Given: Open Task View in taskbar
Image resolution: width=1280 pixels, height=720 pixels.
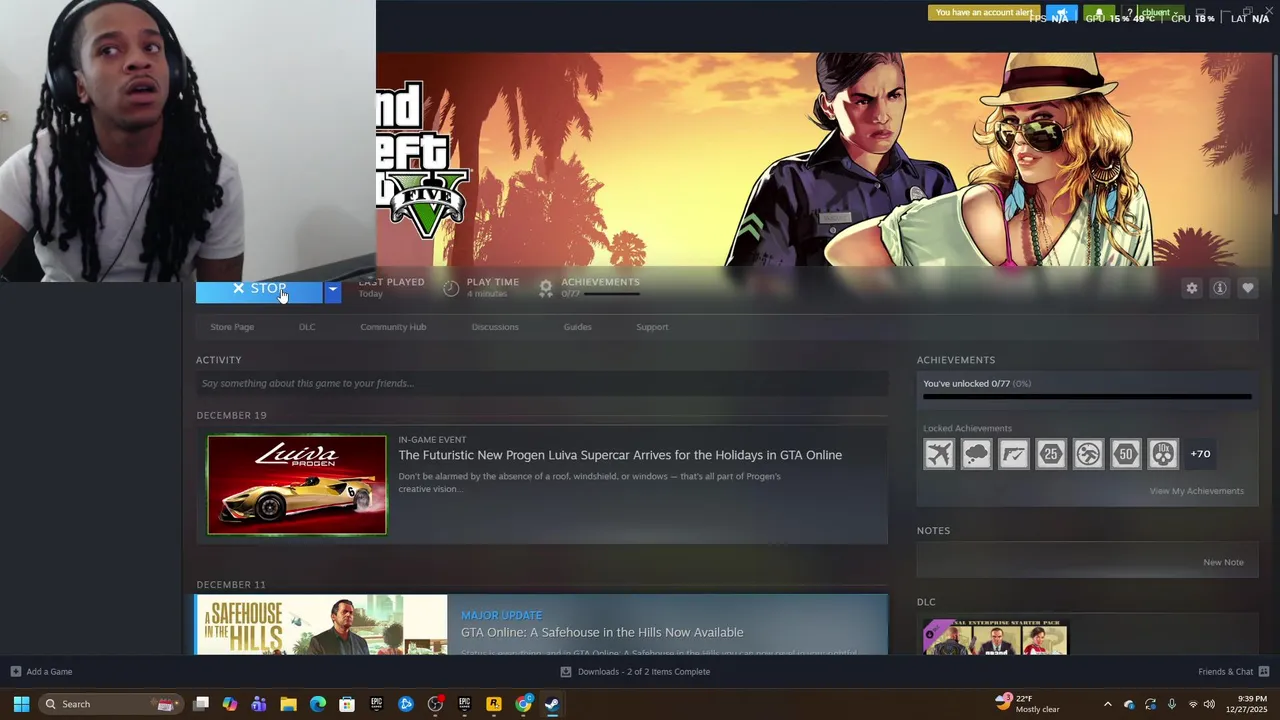Looking at the screenshot, I should pyautogui.click(x=201, y=704).
